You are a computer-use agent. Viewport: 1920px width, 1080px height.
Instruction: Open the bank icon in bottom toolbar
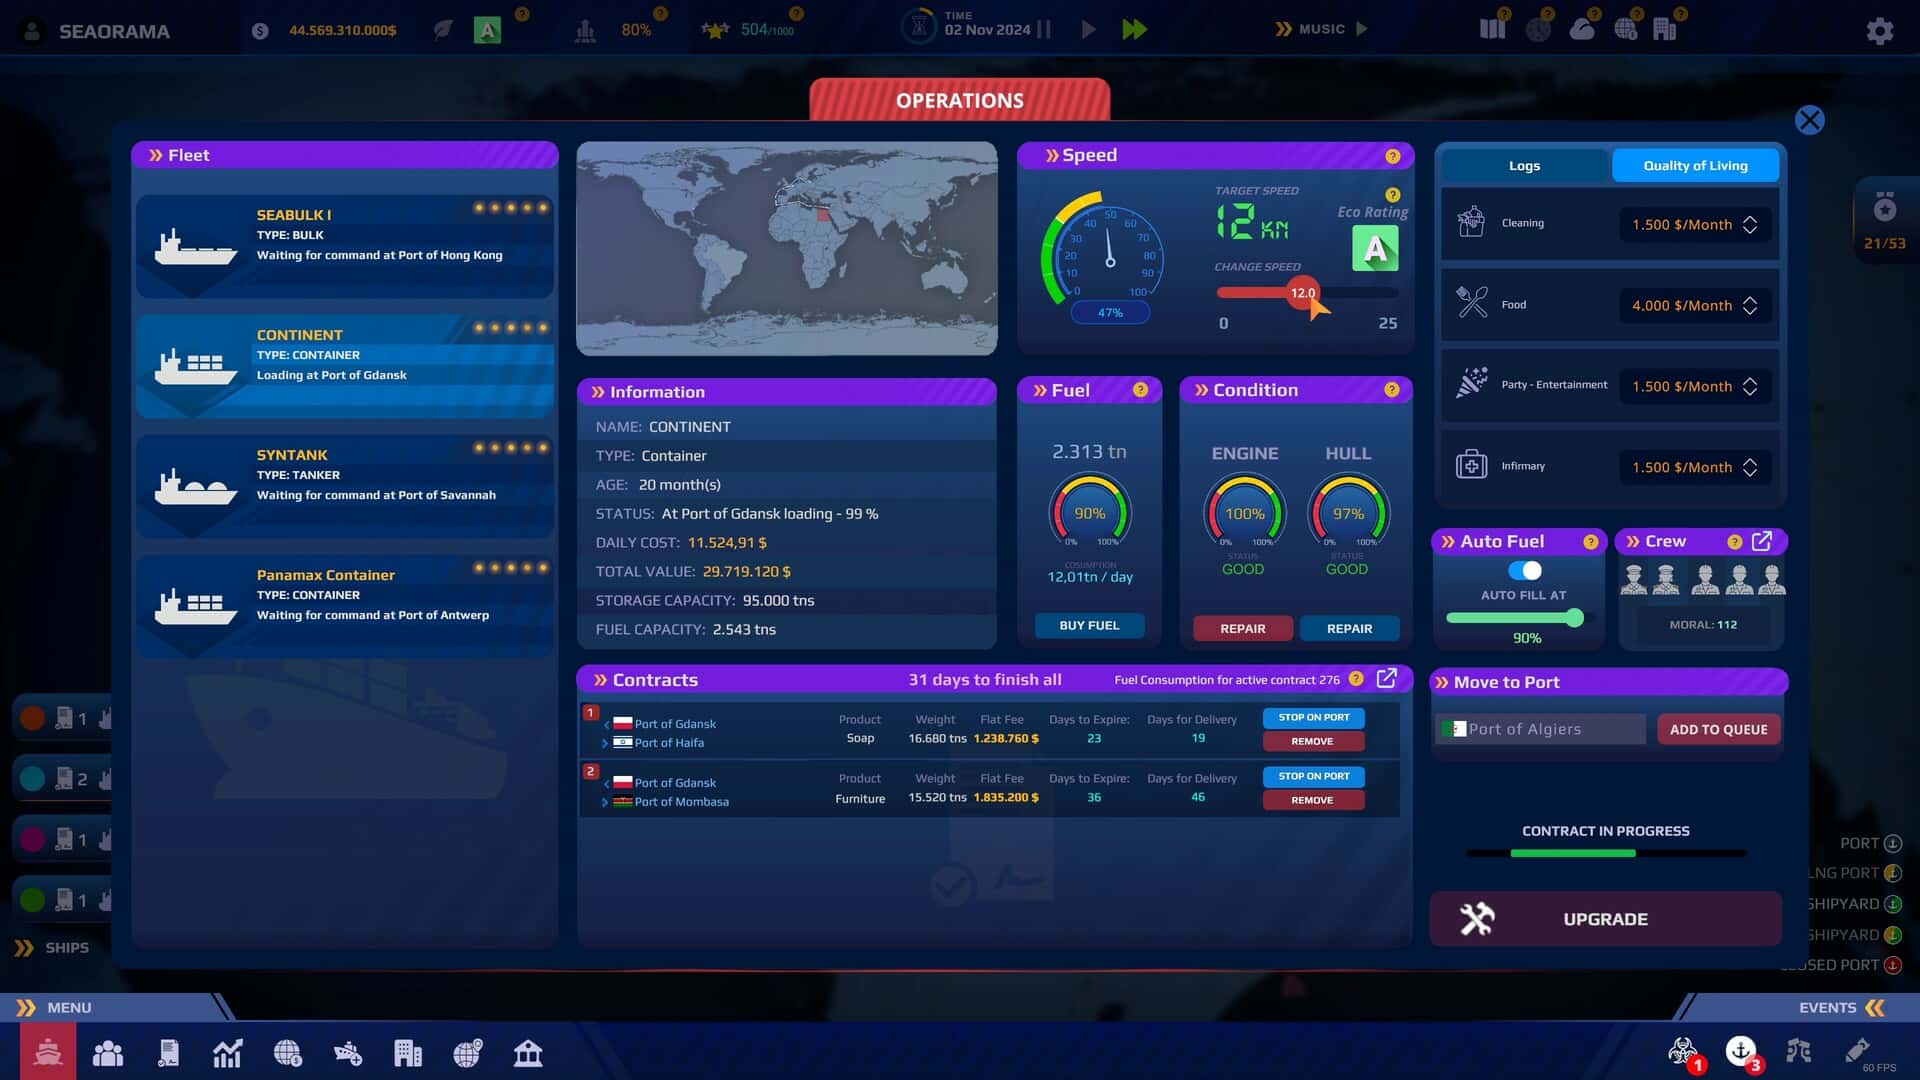(x=528, y=1052)
